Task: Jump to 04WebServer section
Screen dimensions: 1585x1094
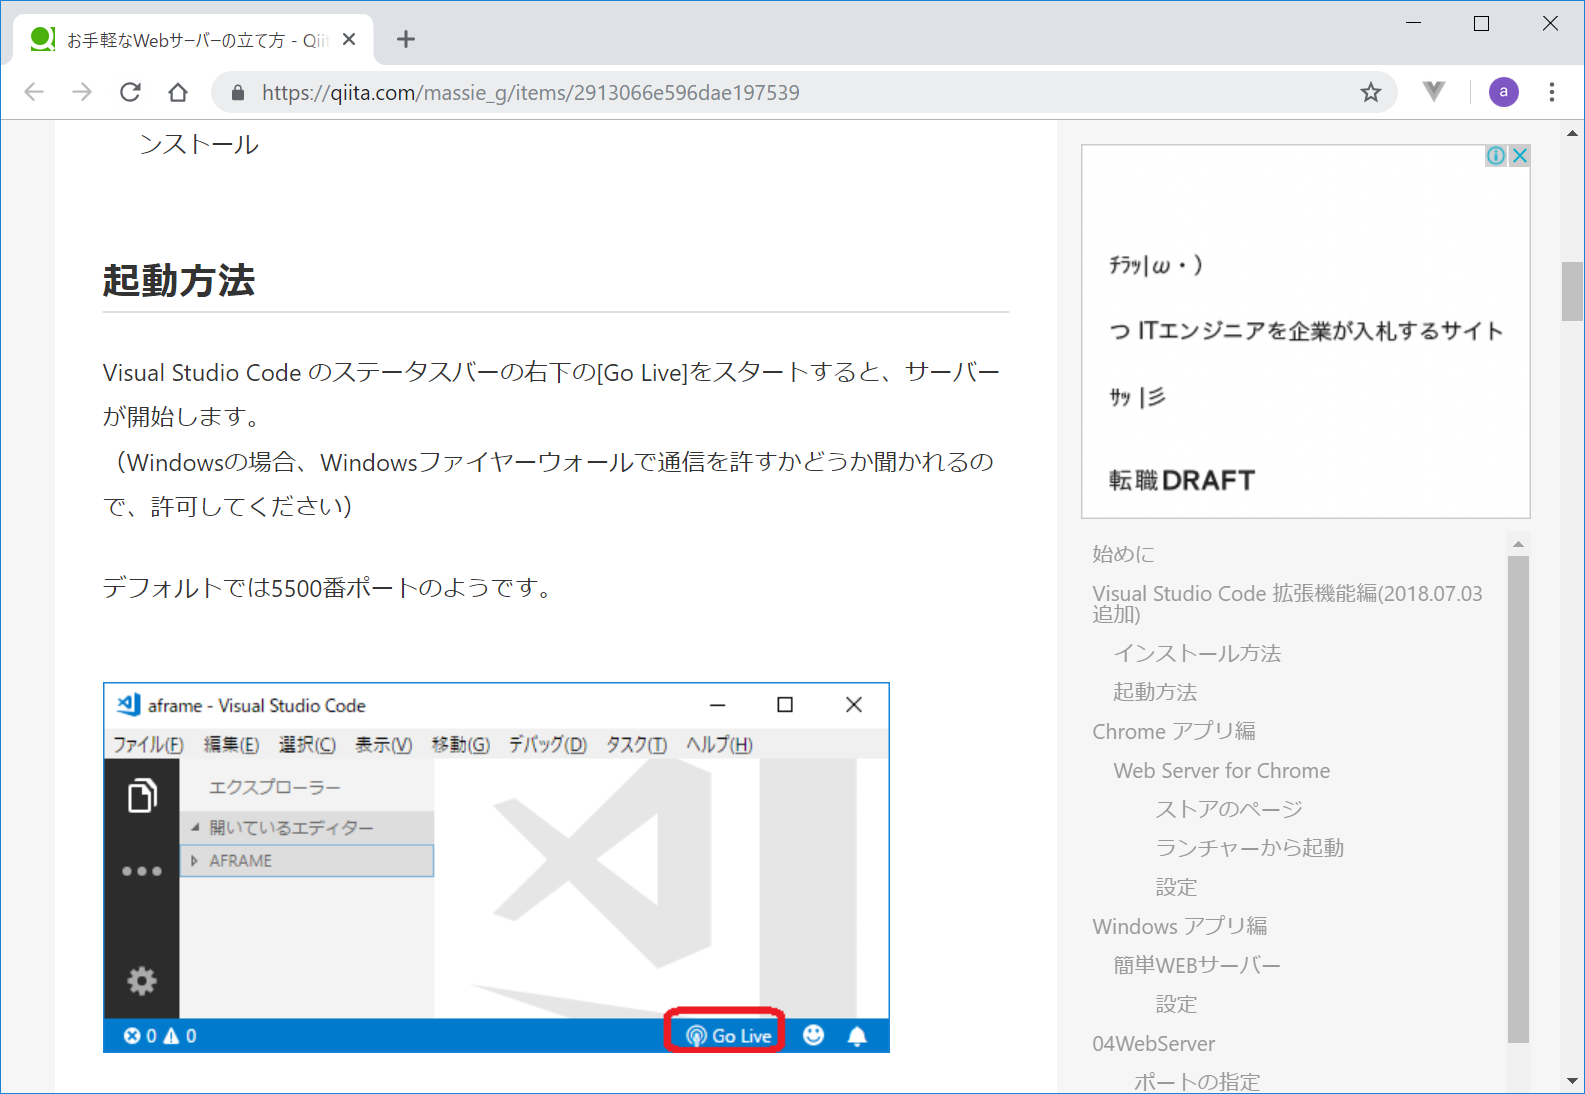Action: (x=1153, y=1043)
